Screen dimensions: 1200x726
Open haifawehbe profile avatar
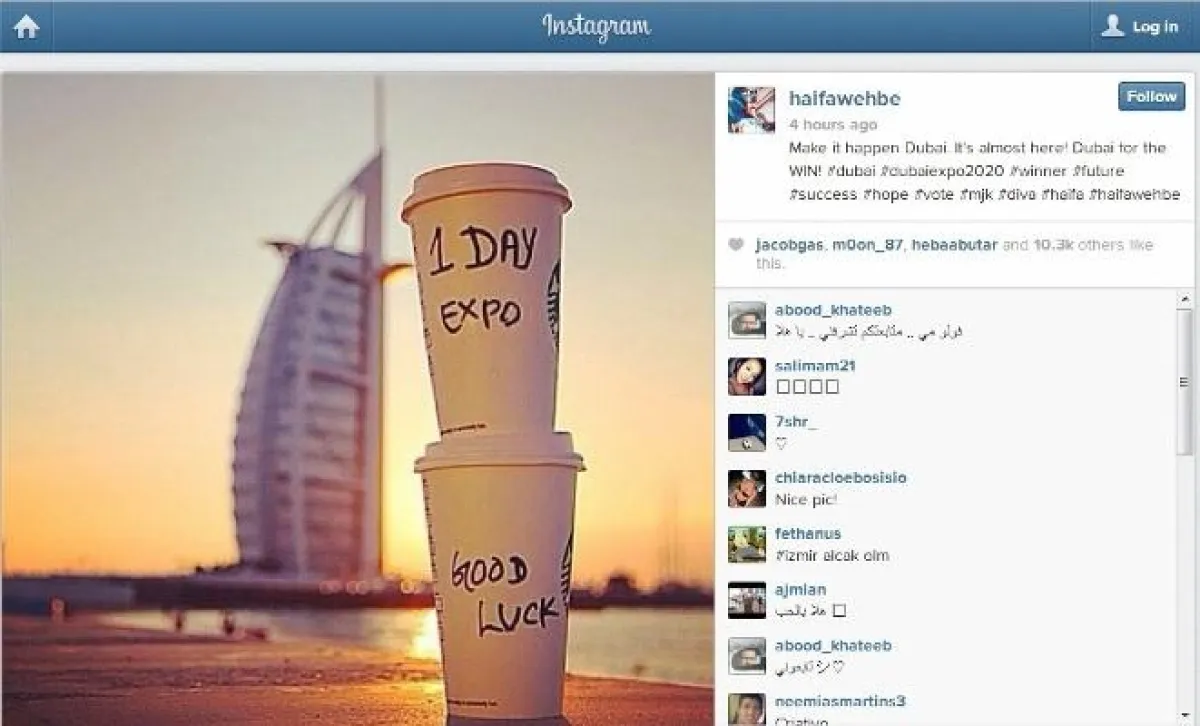click(x=751, y=110)
